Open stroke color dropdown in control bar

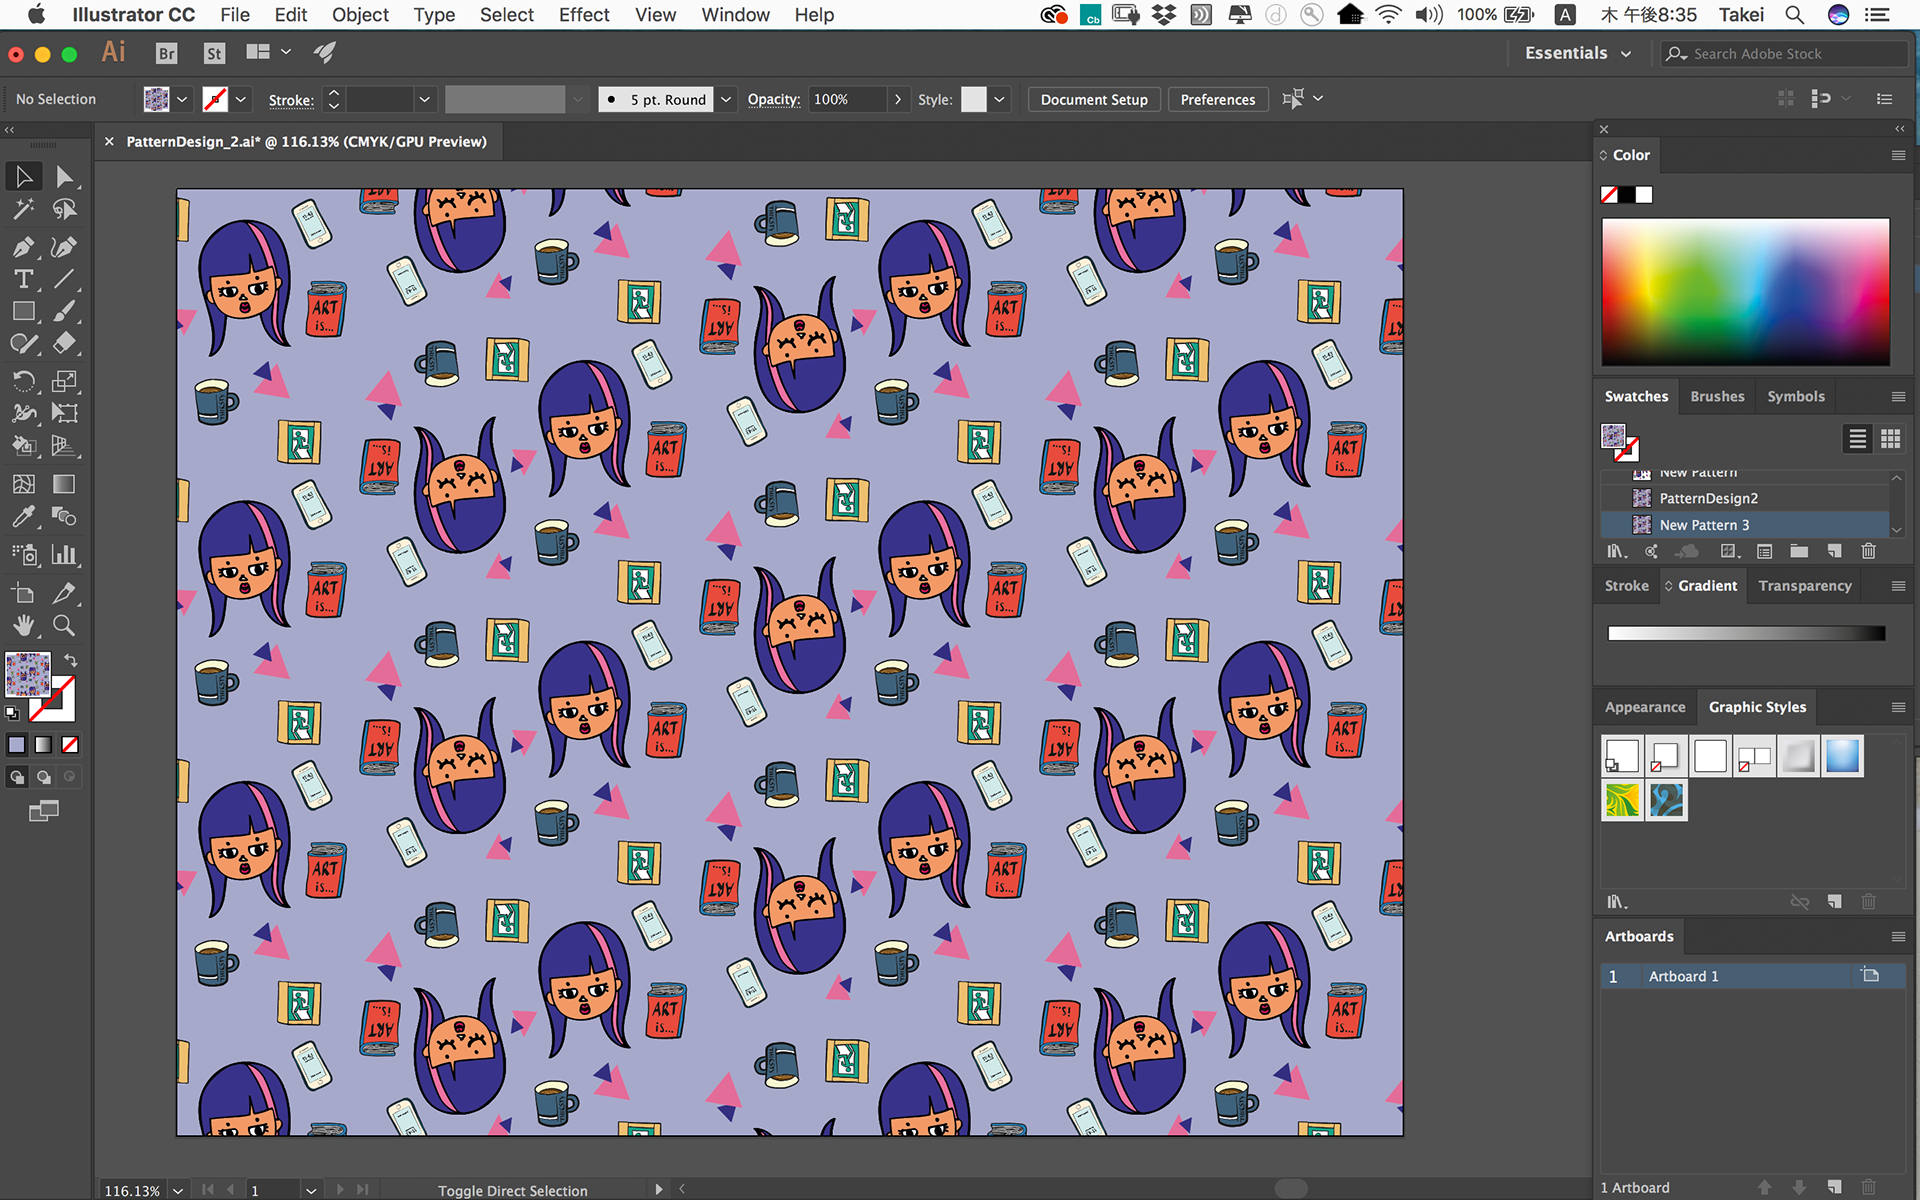pyautogui.click(x=240, y=99)
